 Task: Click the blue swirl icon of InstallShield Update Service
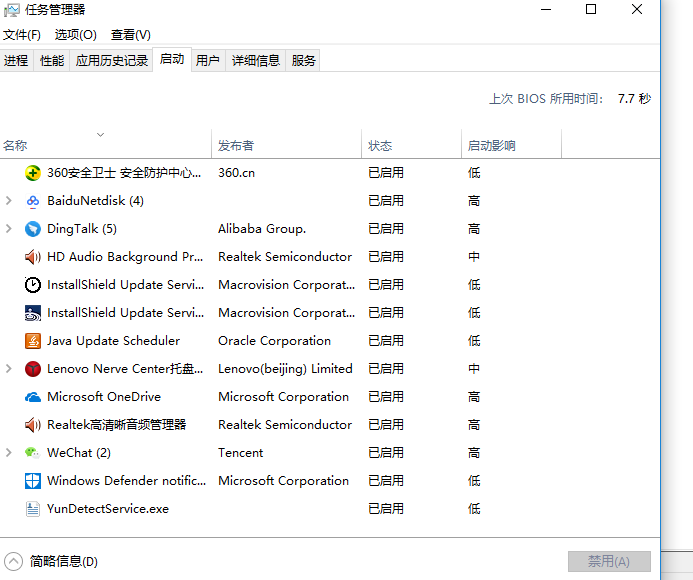click(33, 313)
